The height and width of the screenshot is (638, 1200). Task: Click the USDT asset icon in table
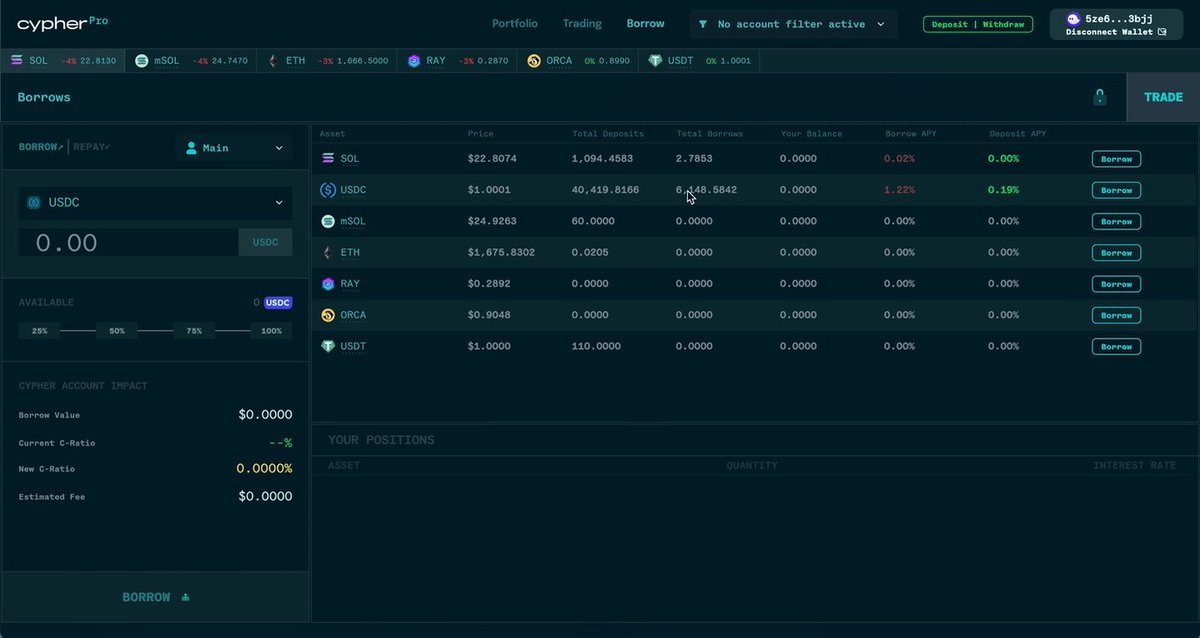pos(328,347)
